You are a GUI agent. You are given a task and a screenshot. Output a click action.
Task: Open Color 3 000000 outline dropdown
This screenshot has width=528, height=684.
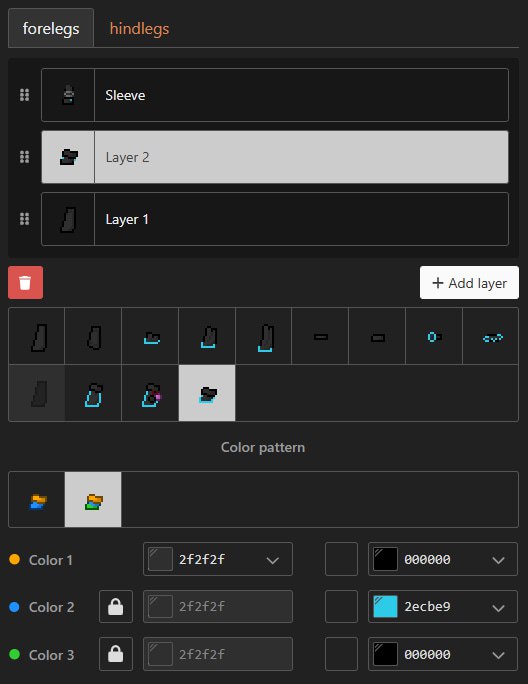coord(443,654)
